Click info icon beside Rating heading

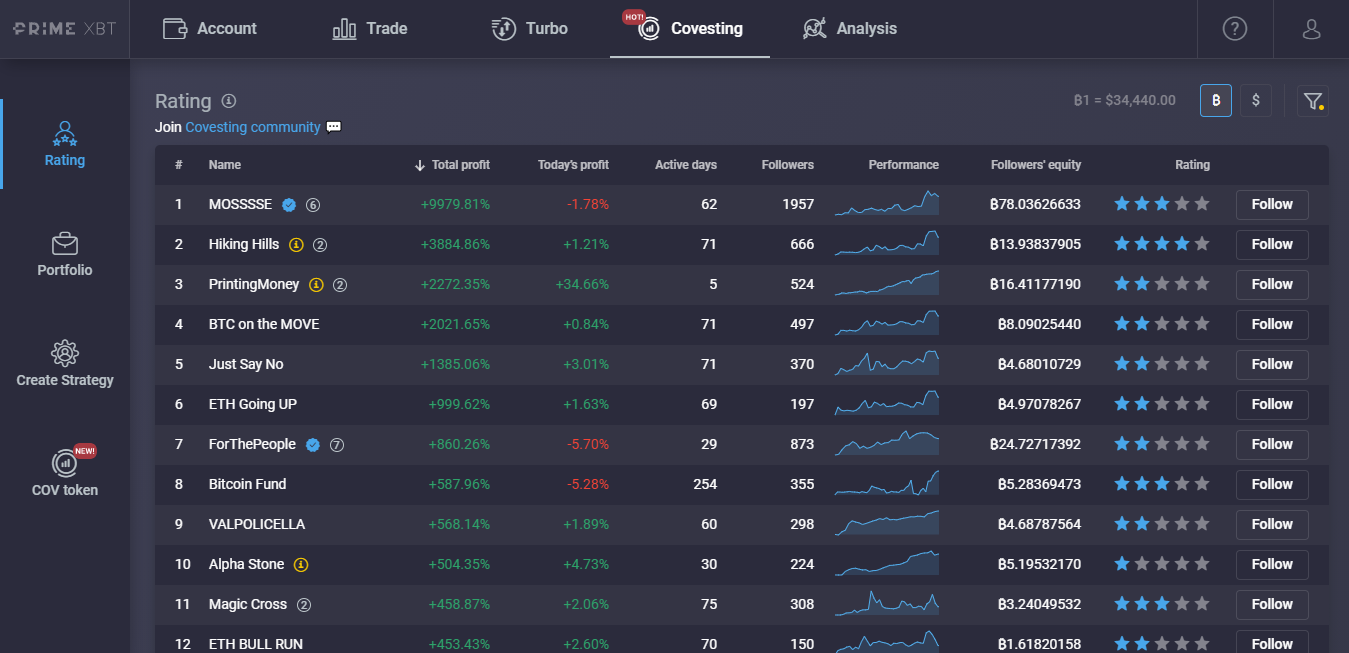(x=228, y=101)
